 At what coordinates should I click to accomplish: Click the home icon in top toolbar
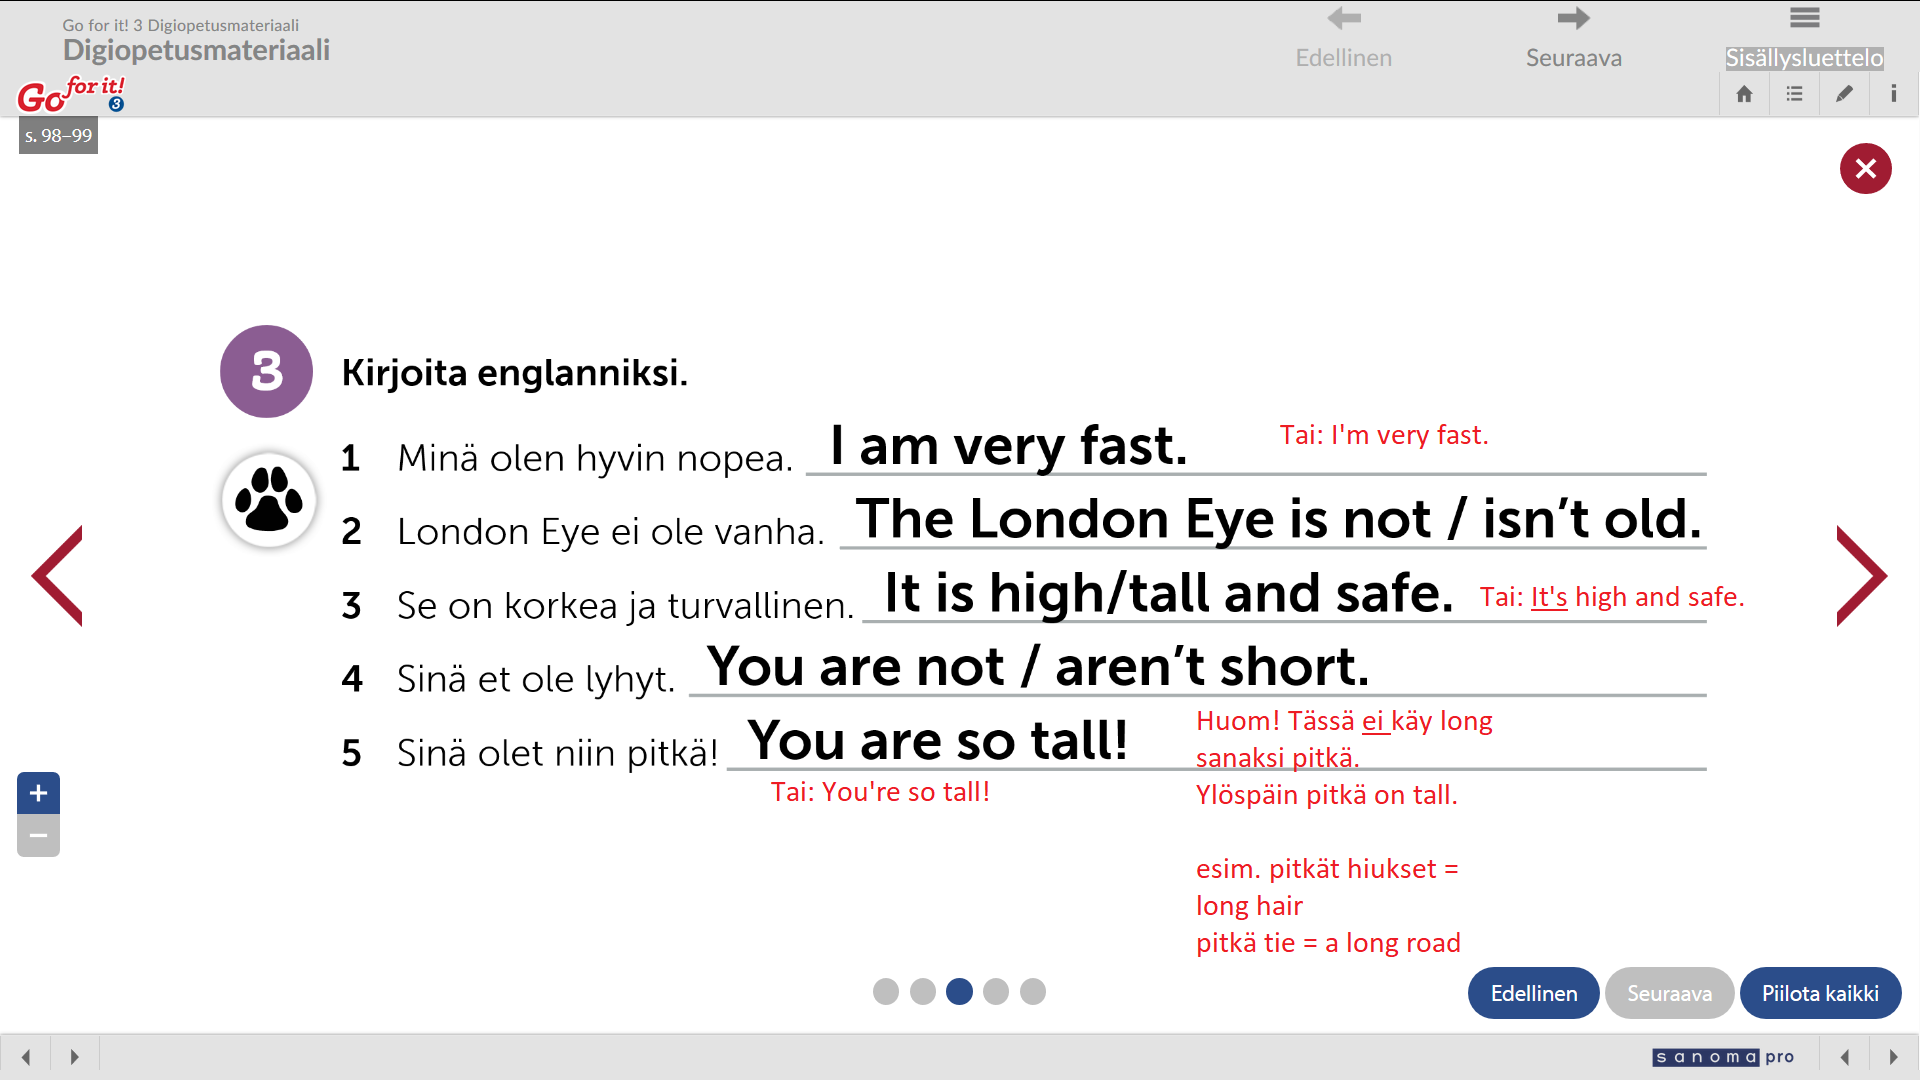1744,94
